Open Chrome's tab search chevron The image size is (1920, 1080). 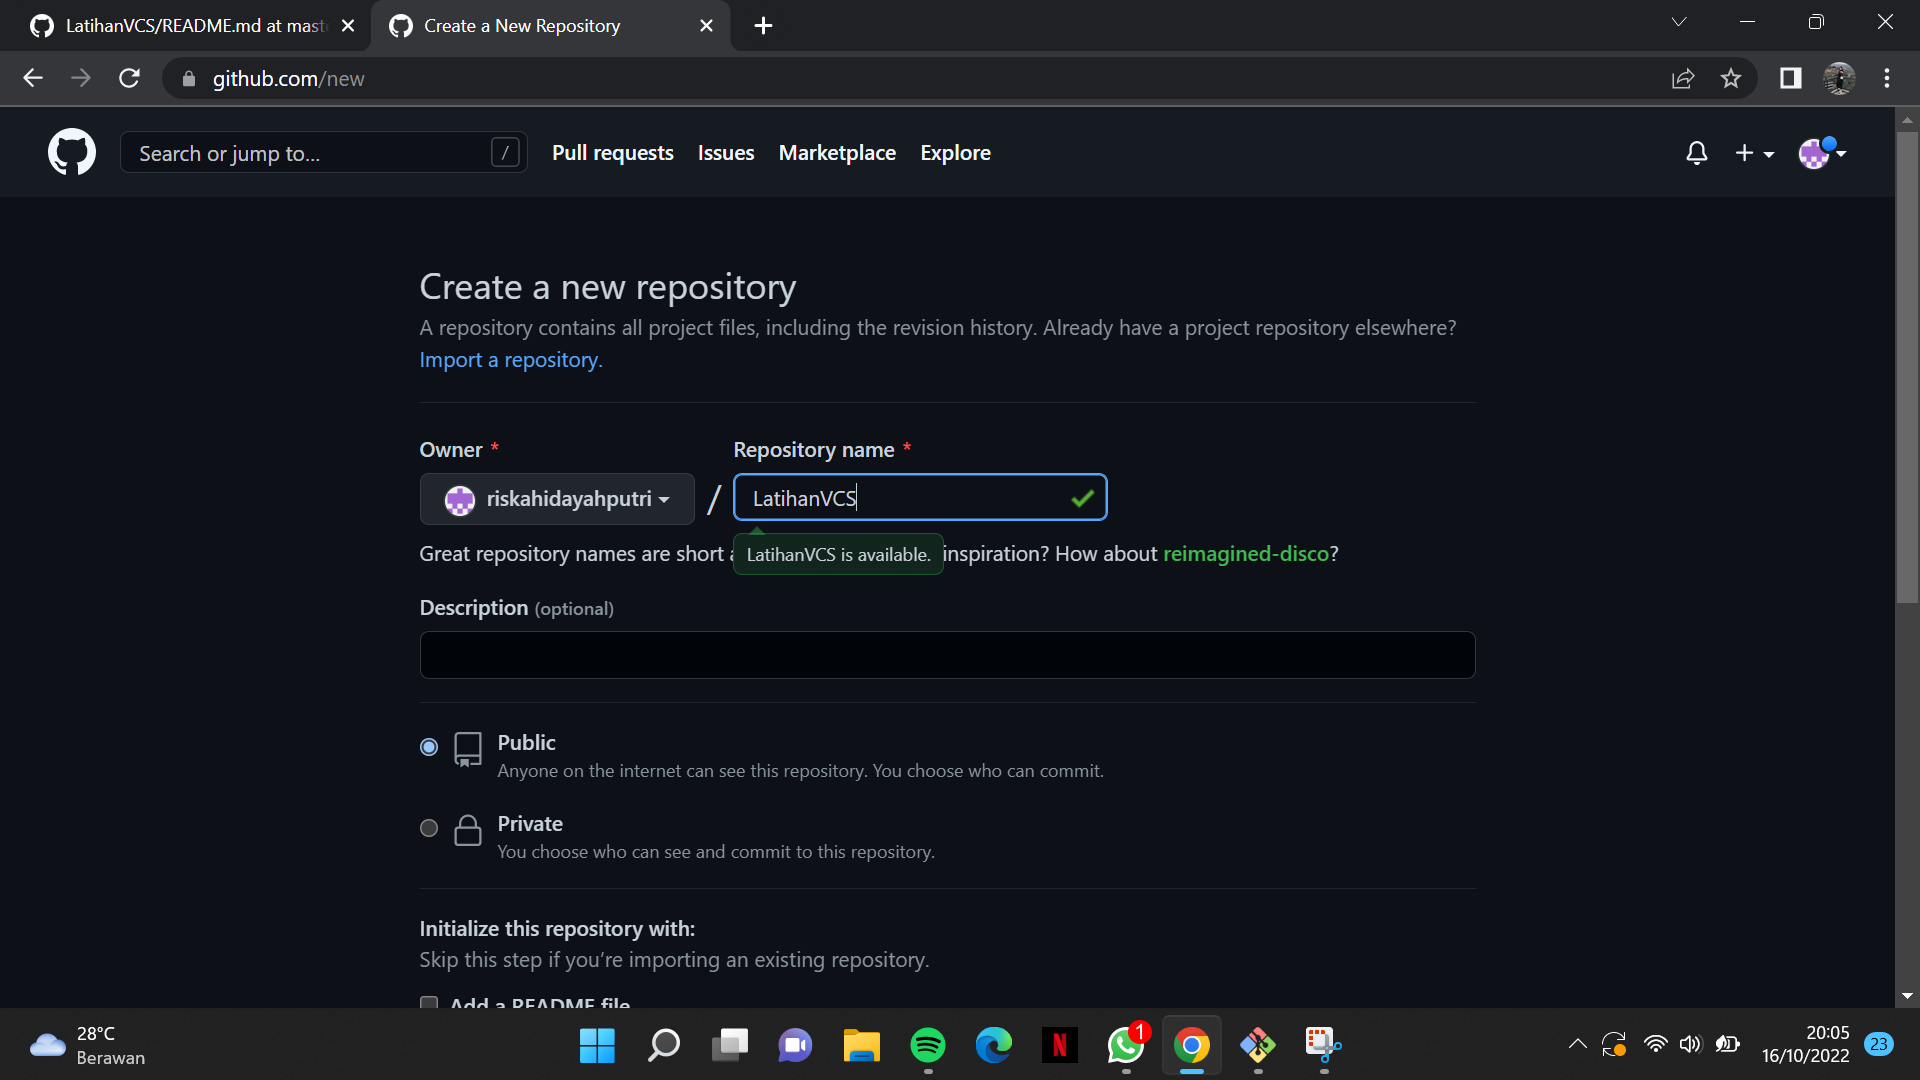click(1680, 21)
